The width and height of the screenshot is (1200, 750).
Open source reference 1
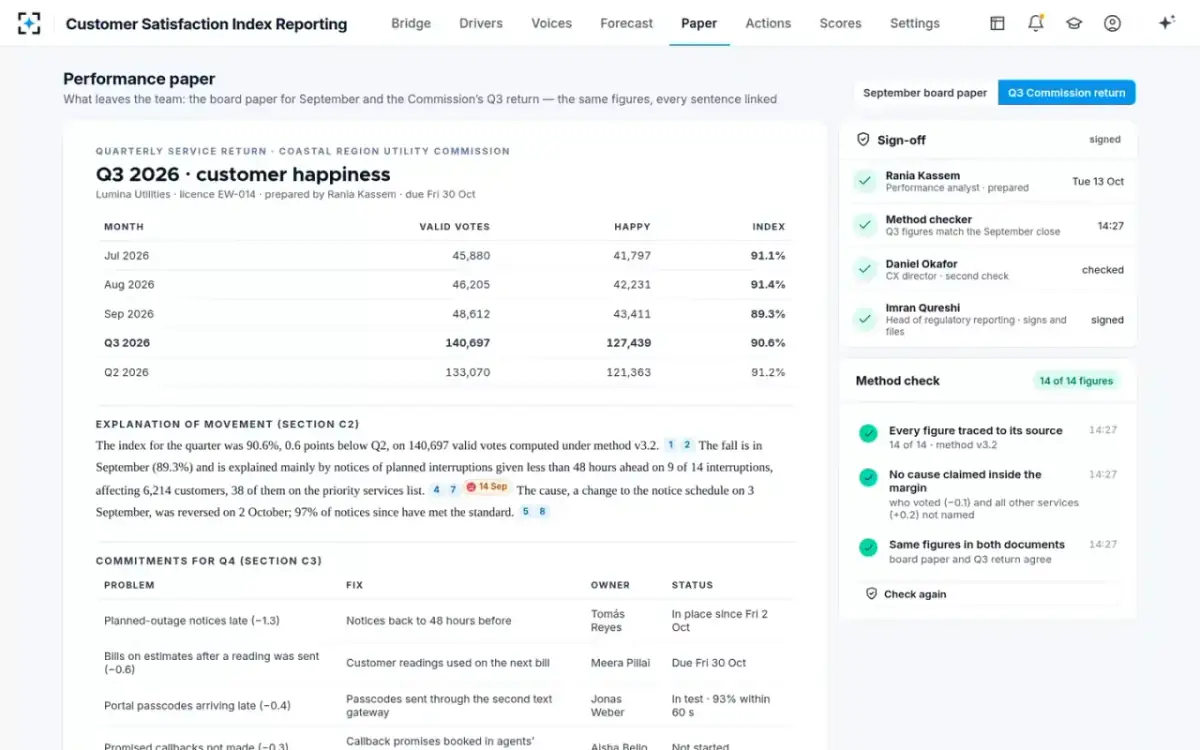click(671, 445)
